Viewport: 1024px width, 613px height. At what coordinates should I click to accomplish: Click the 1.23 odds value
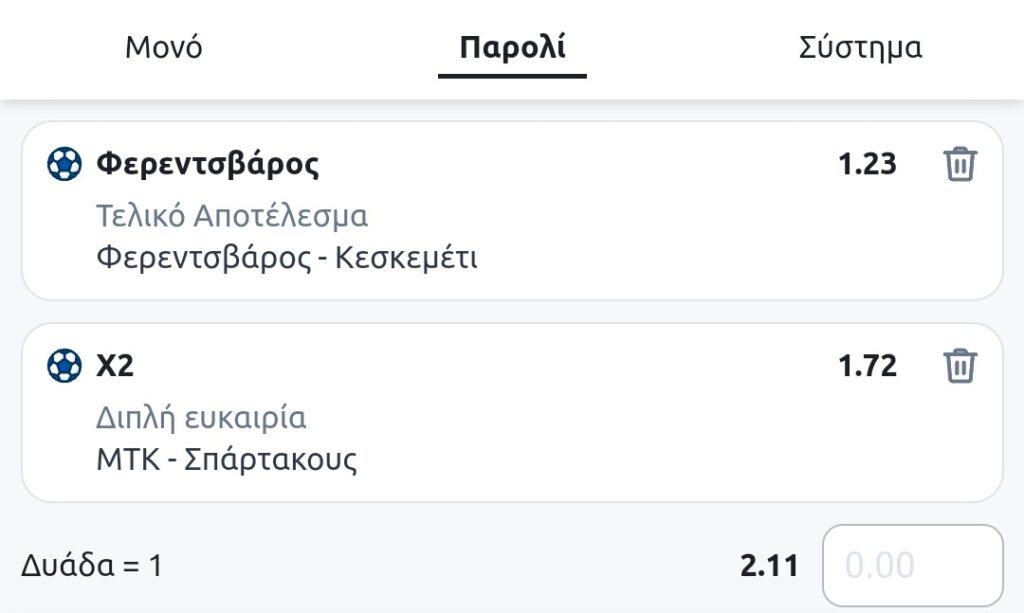coord(867,164)
